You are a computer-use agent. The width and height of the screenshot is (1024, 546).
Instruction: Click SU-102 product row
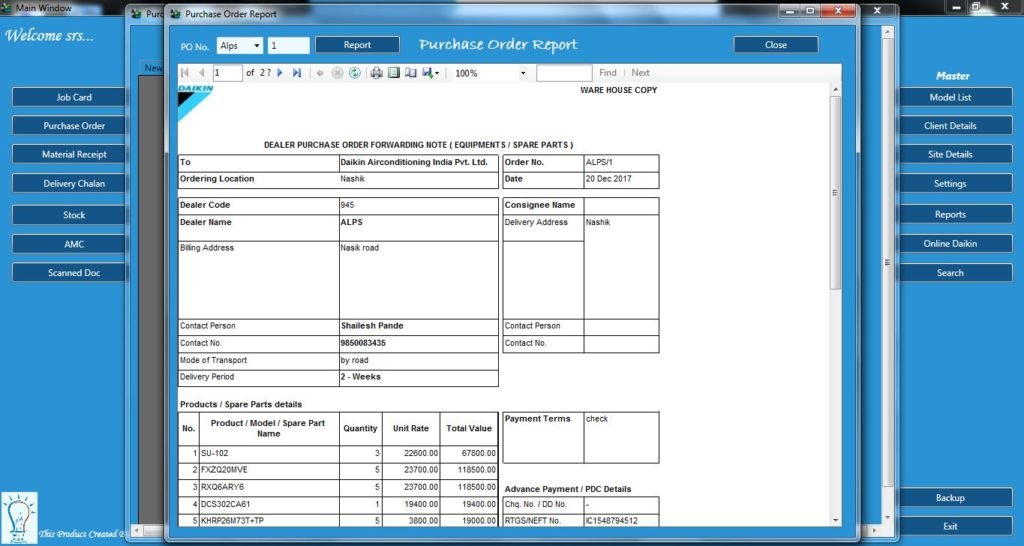point(338,453)
